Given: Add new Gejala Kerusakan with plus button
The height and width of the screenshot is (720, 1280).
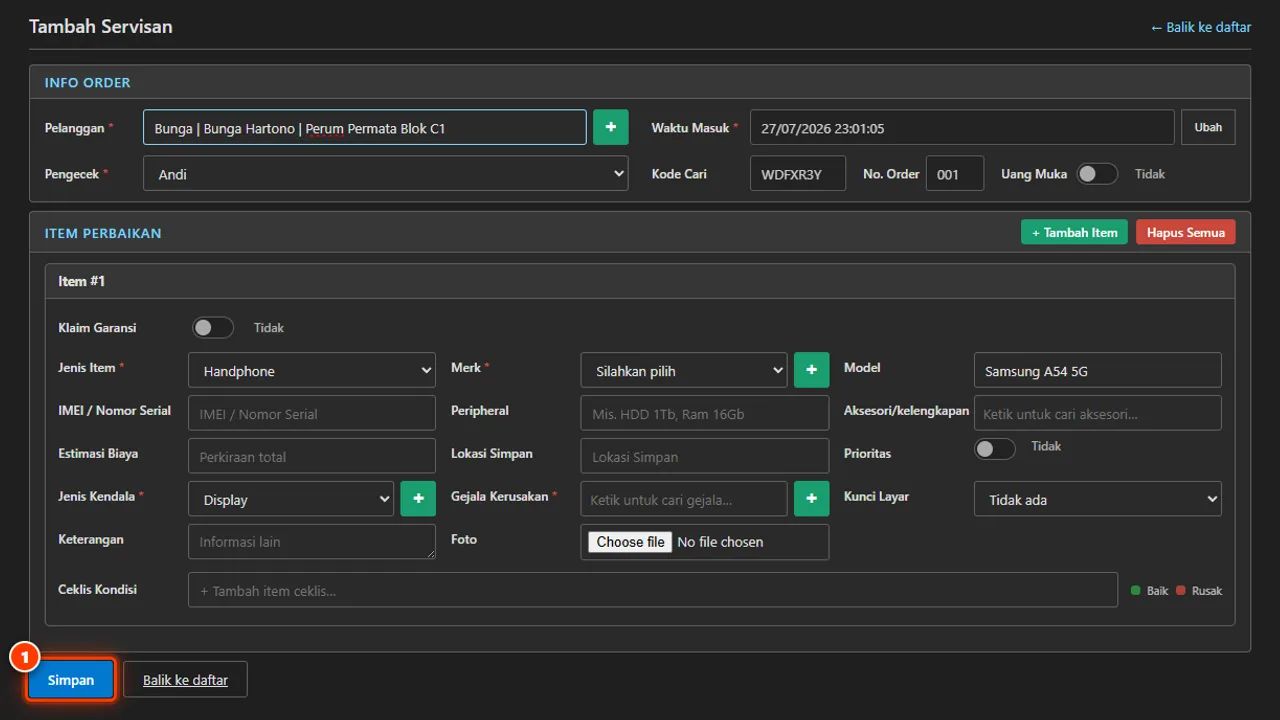Looking at the screenshot, I should click(x=811, y=499).
